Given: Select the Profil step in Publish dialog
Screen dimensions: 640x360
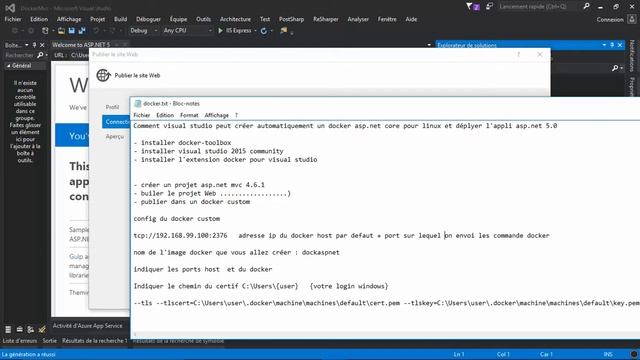Looking at the screenshot, I should tap(112, 107).
